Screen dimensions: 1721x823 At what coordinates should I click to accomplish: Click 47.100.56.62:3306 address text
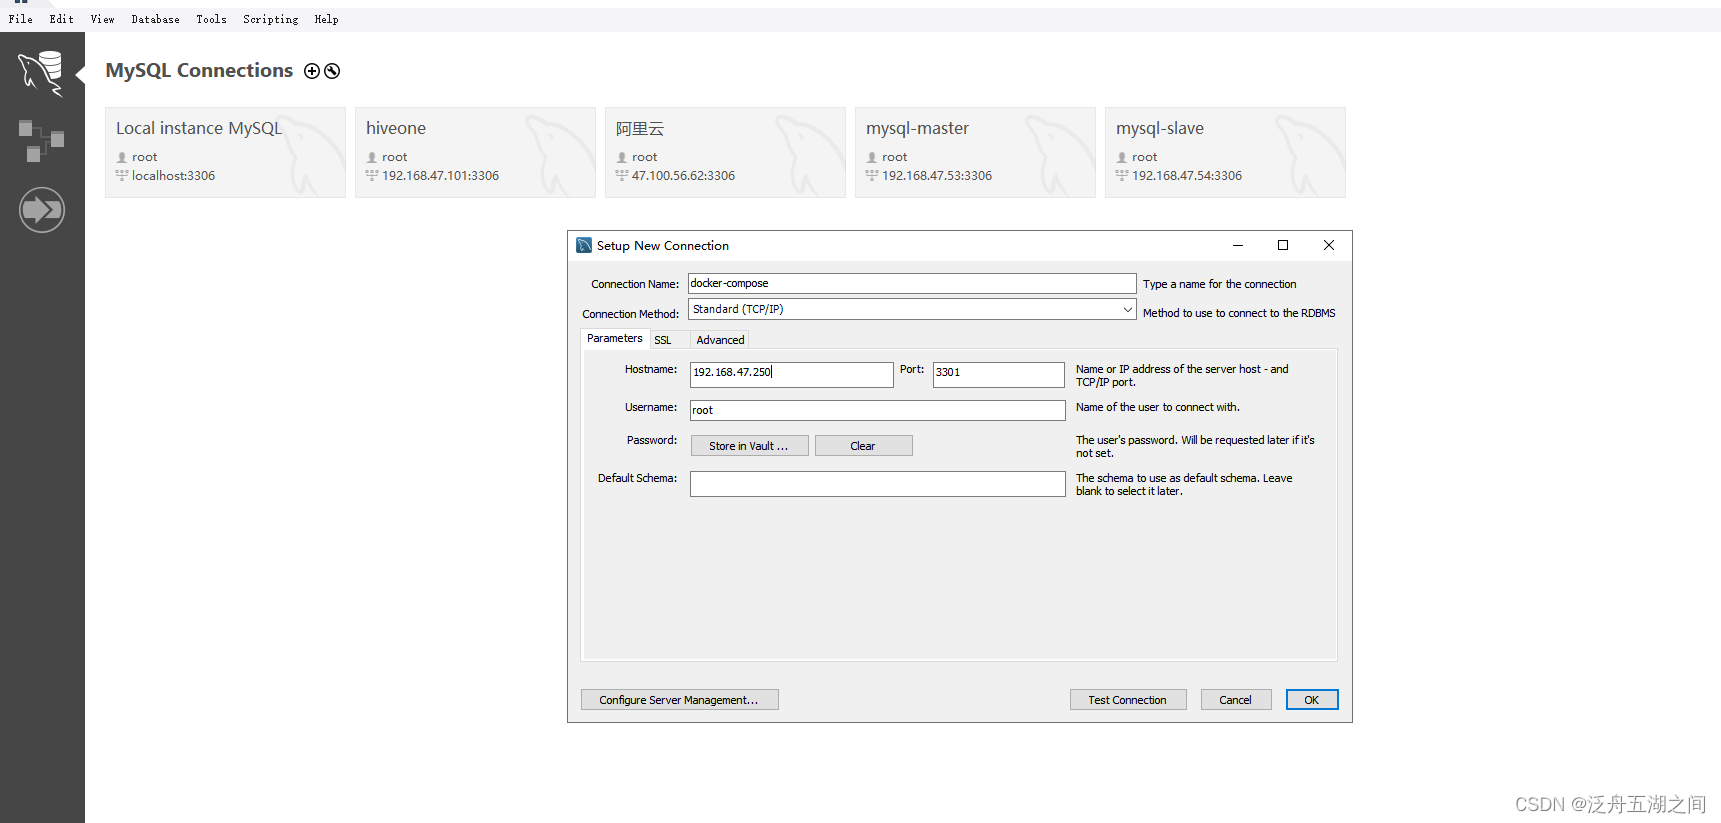683,176
